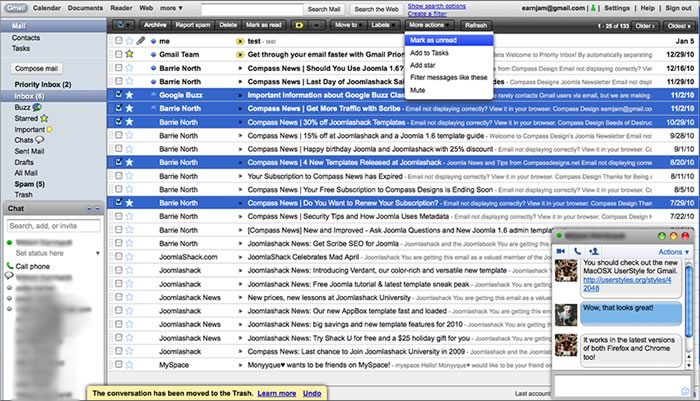Open the select-all checkbox dropdown

122,25
